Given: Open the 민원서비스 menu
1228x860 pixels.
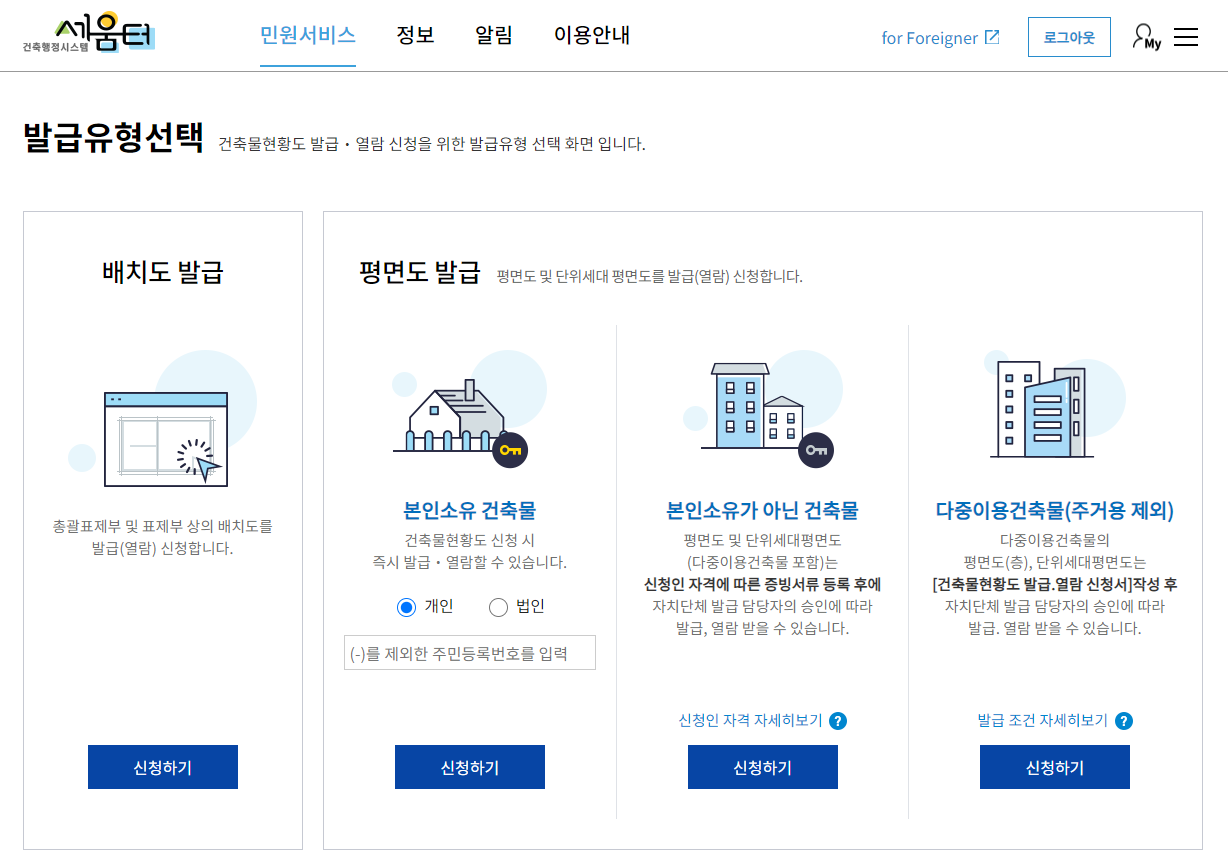Looking at the screenshot, I should tap(307, 33).
